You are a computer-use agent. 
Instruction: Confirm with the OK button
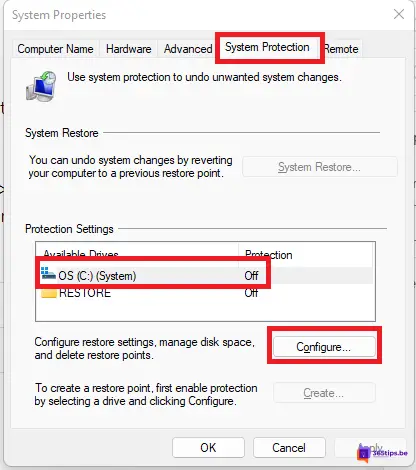coord(208,447)
